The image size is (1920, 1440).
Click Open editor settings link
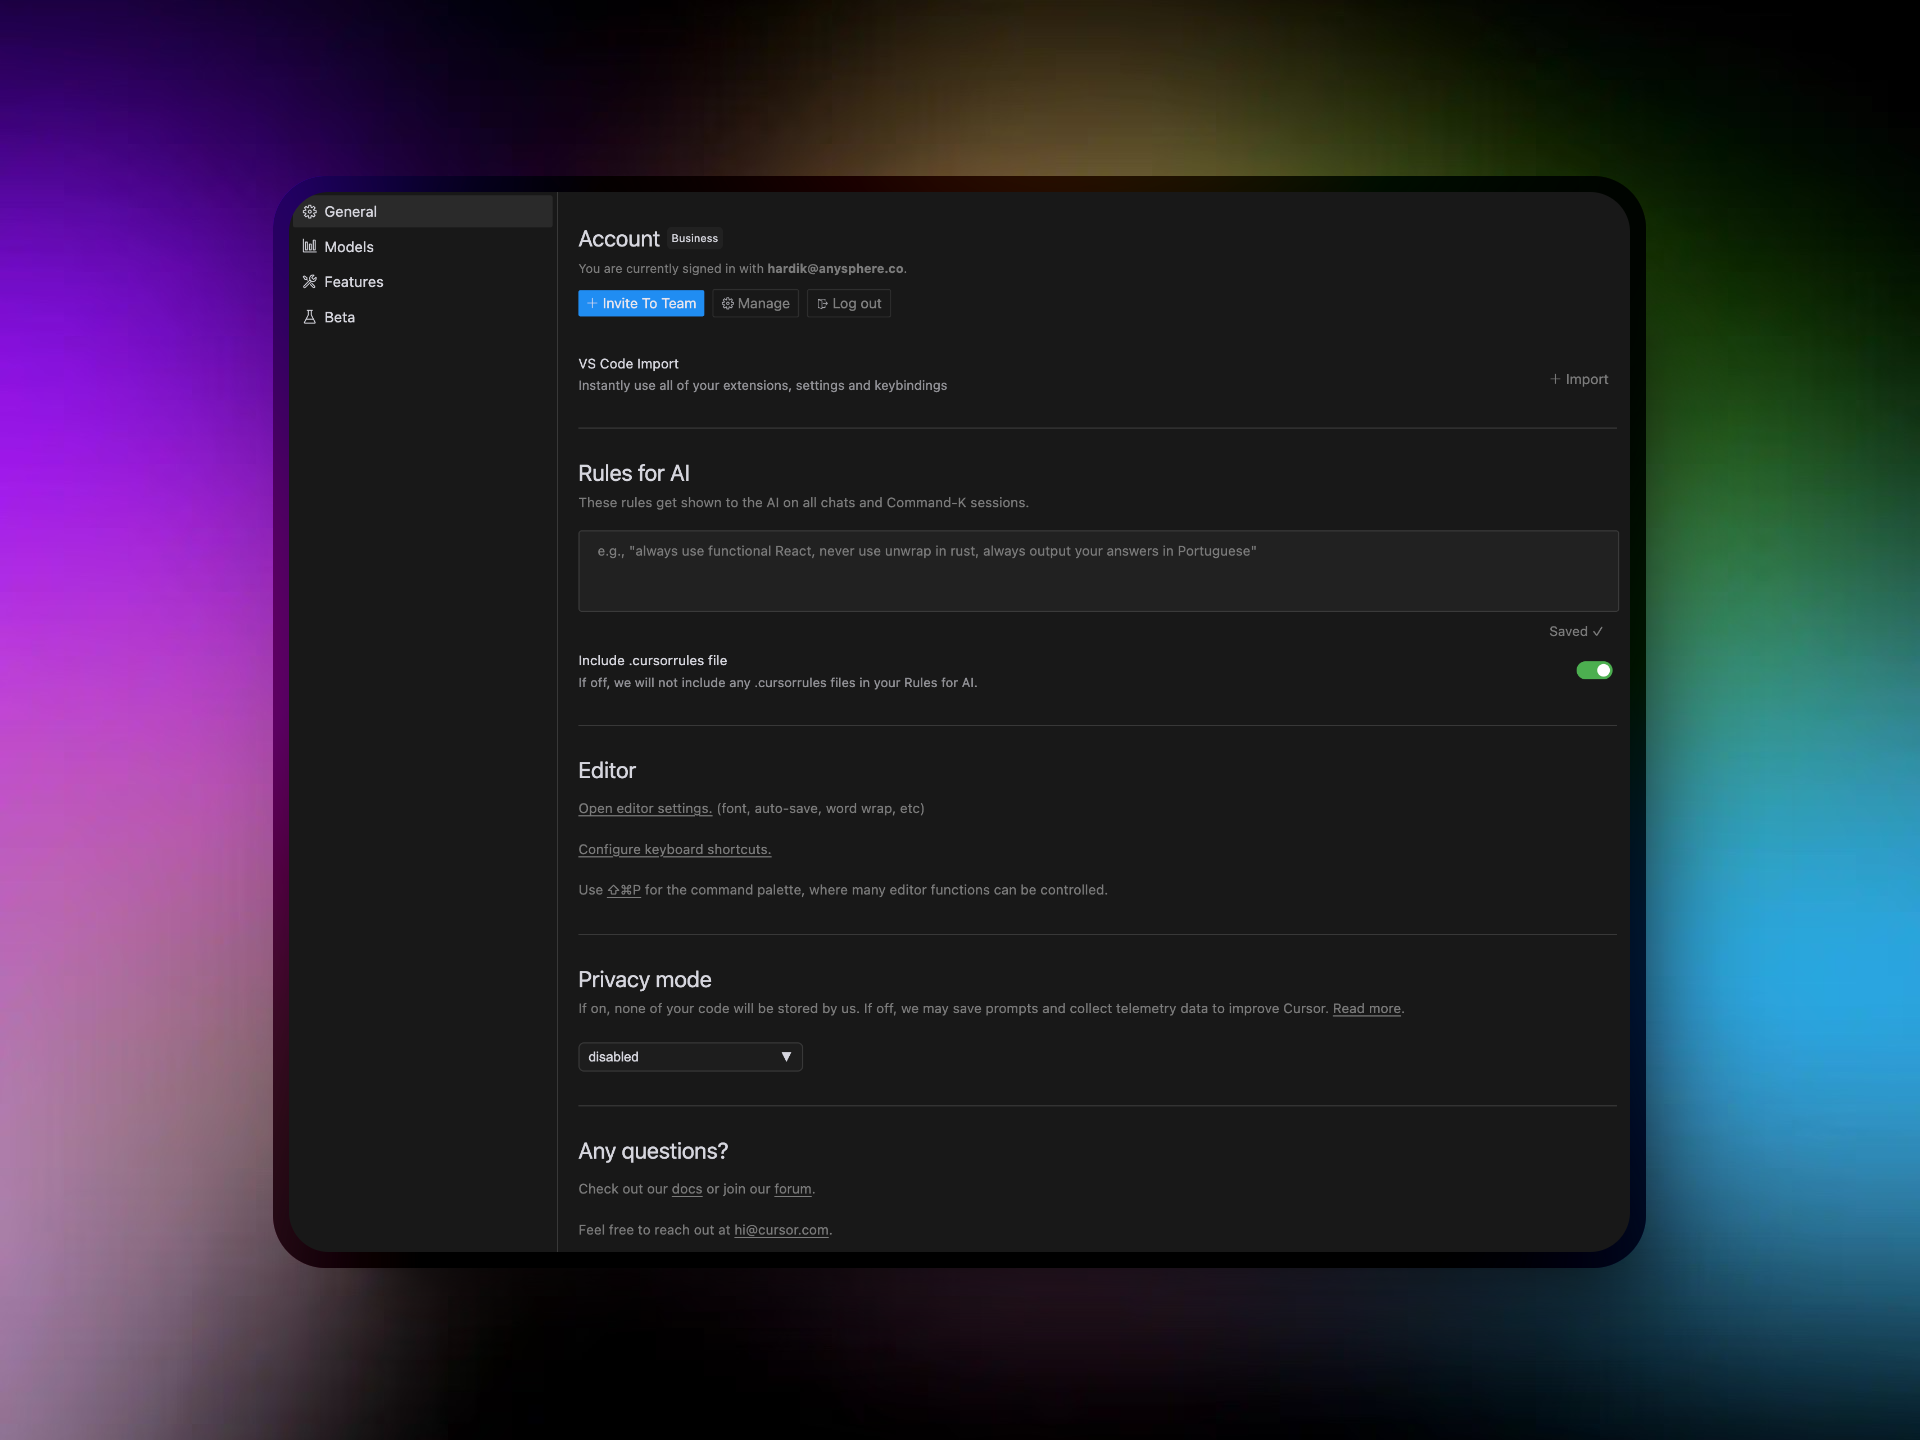click(645, 808)
